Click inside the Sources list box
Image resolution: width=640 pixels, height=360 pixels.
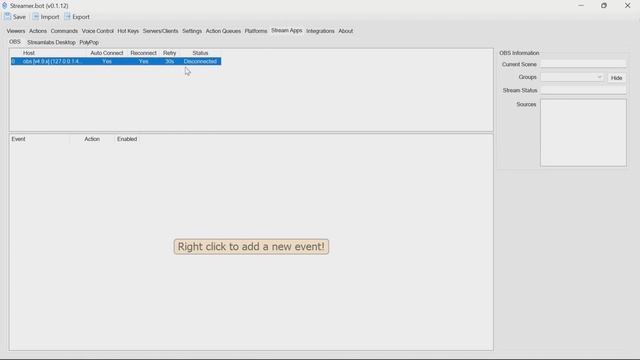click(x=583, y=133)
